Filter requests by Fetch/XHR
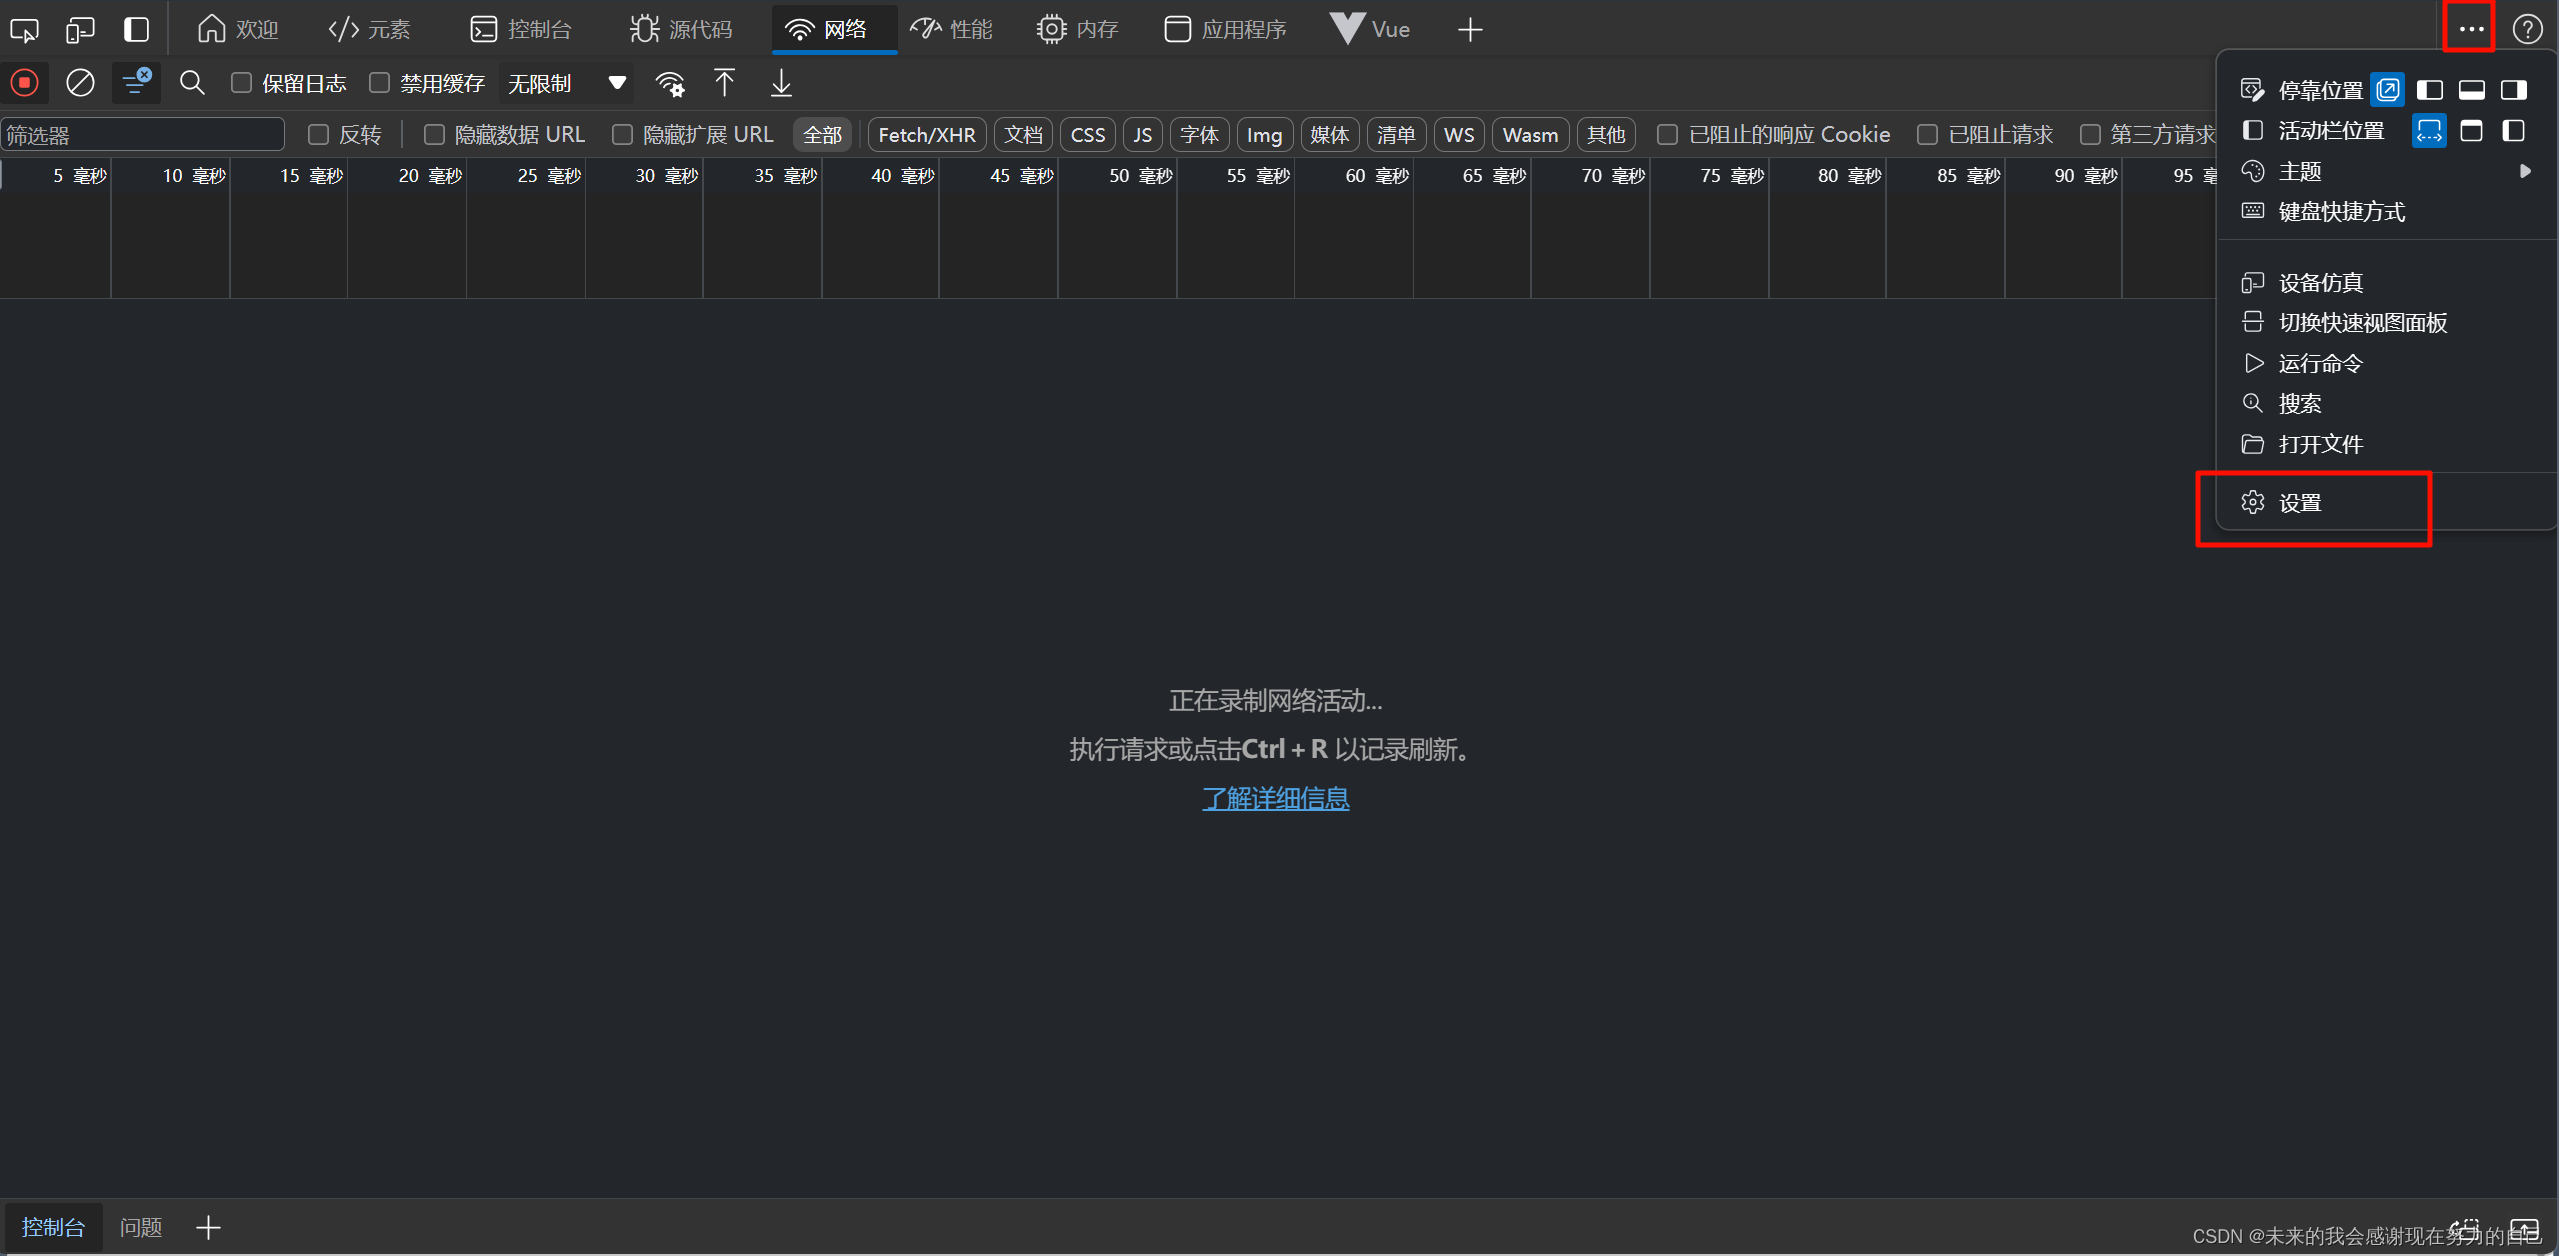2559x1256 pixels. coord(926,134)
